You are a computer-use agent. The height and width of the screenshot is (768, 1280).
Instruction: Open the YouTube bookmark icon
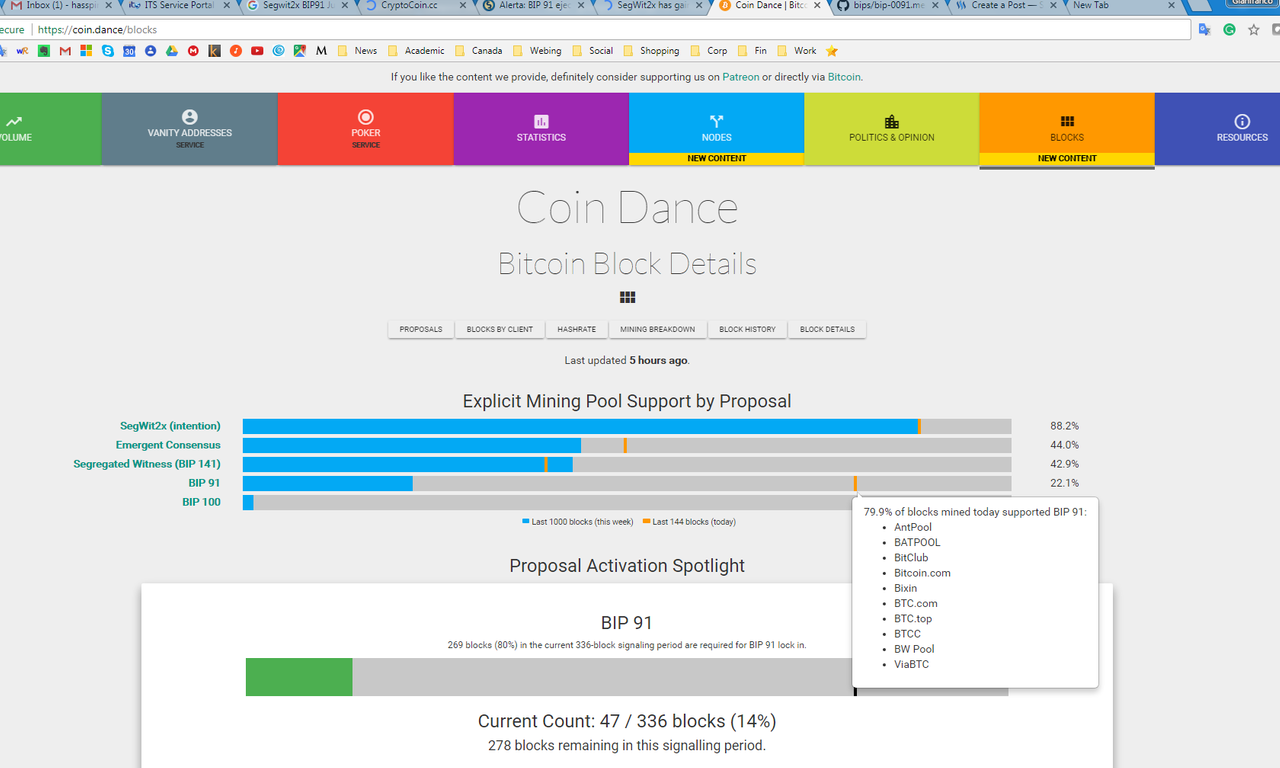coord(257,51)
